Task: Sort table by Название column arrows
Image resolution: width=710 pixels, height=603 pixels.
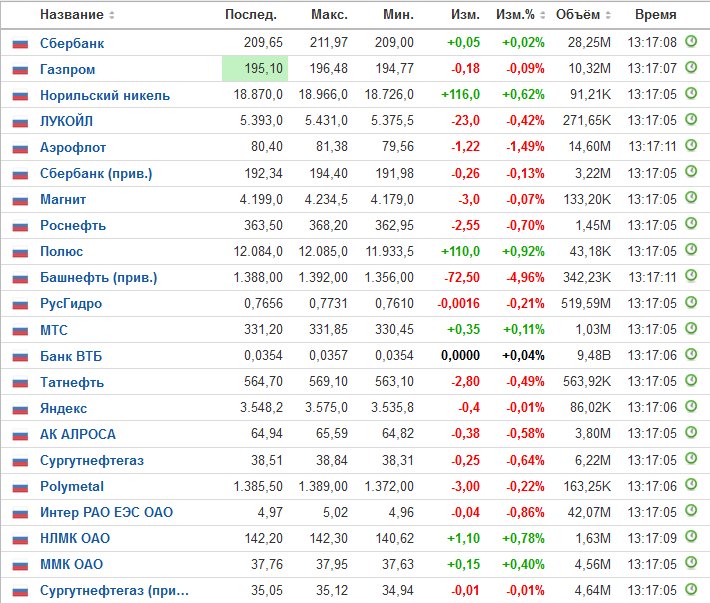Action: click(x=111, y=15)
